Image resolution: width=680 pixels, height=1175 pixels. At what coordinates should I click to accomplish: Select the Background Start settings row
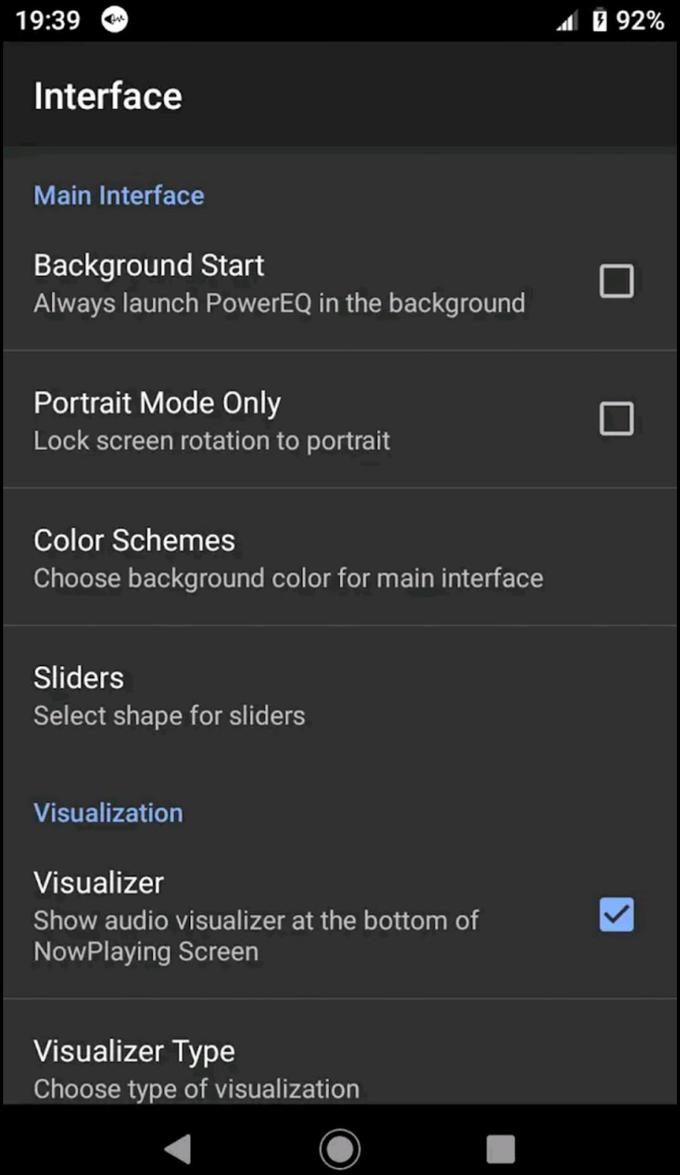point(280,281)
